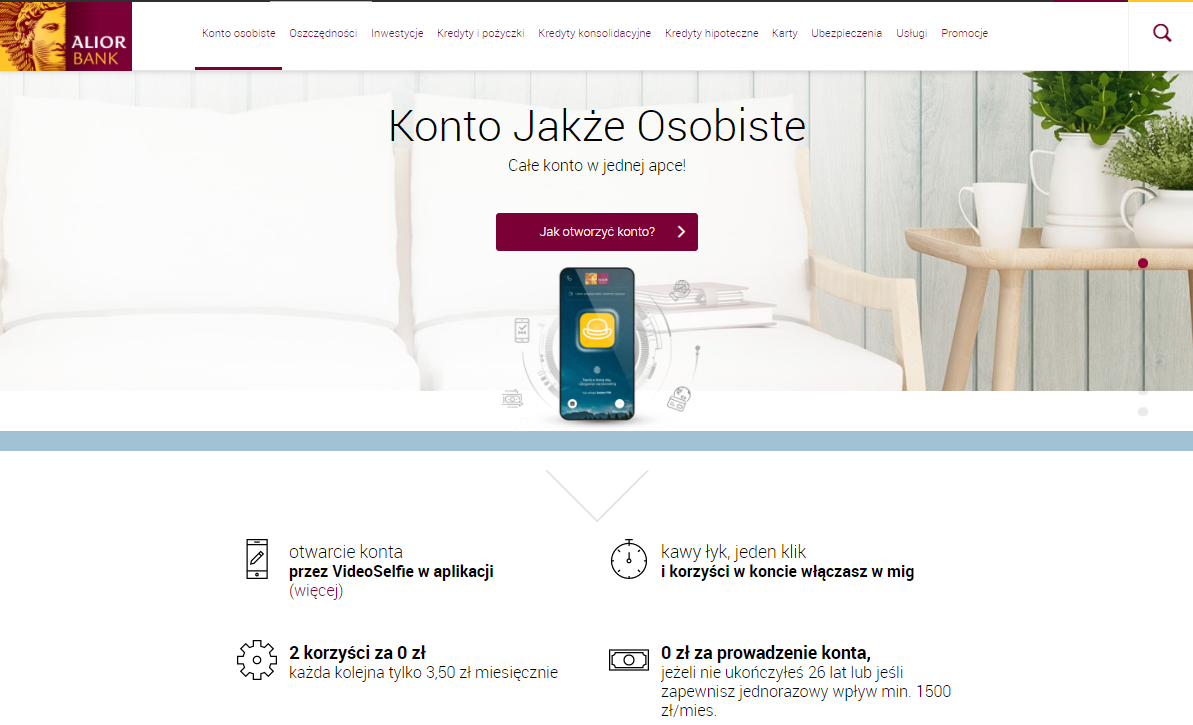The height and width of the screenshot is (725, 1193).
Task: Open the Karty menu item
Action: point(784,33)
